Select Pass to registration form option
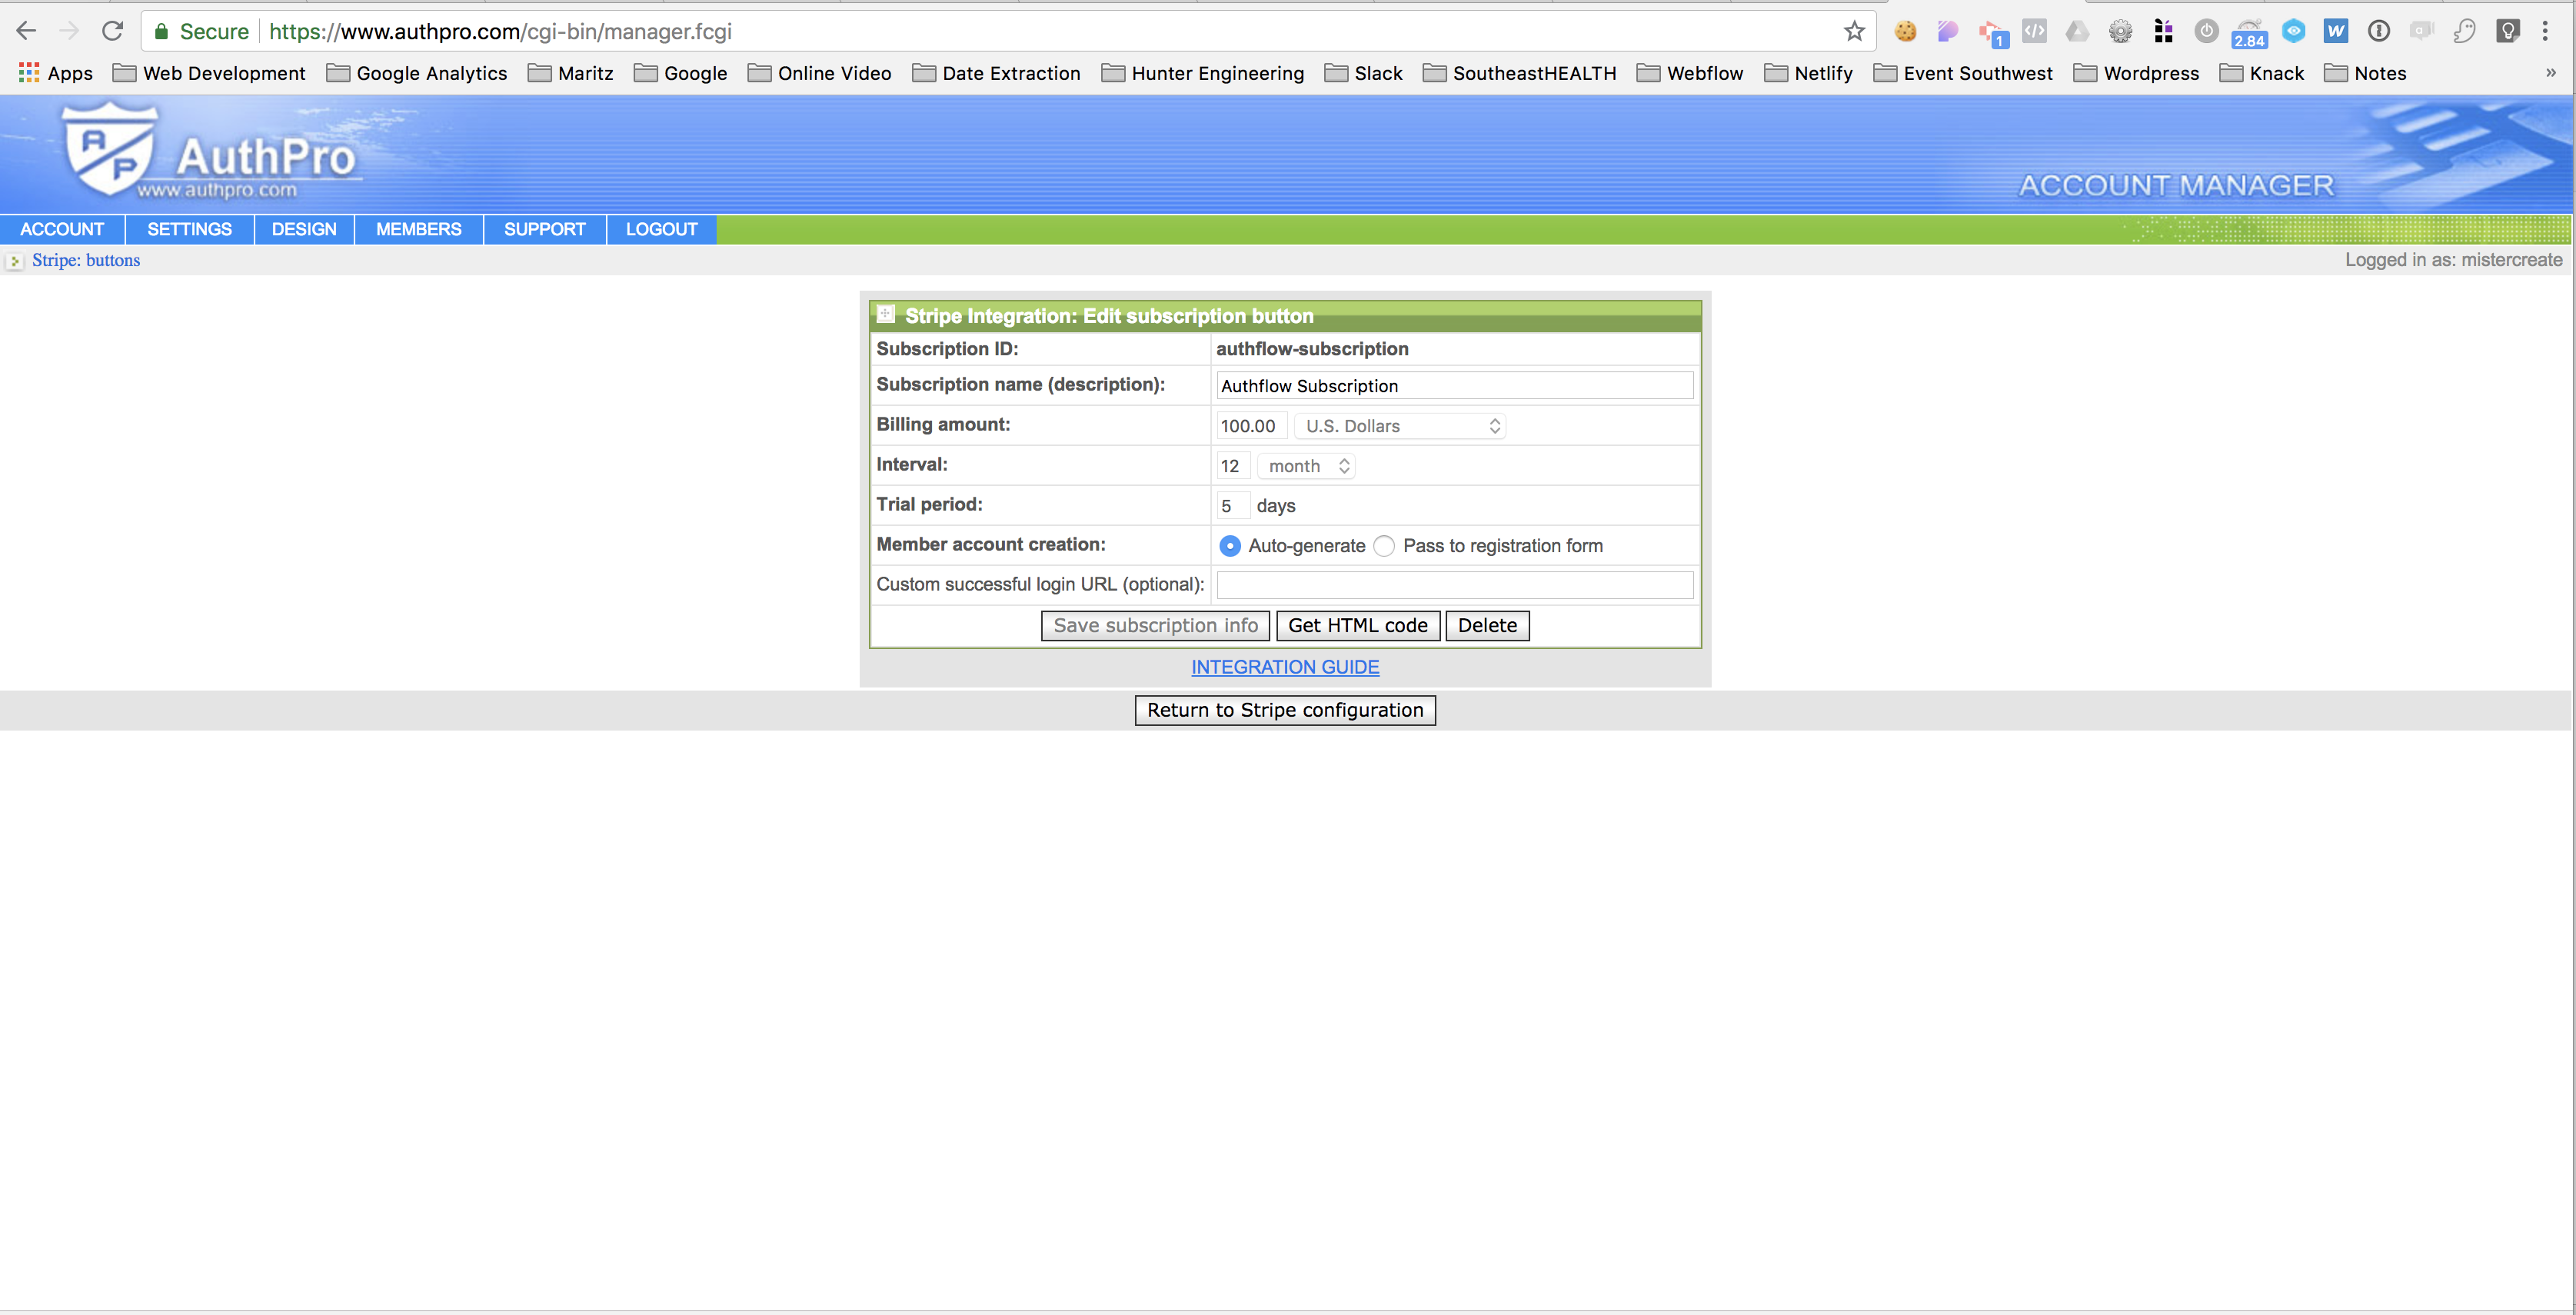 click(x=1384, y=546)
